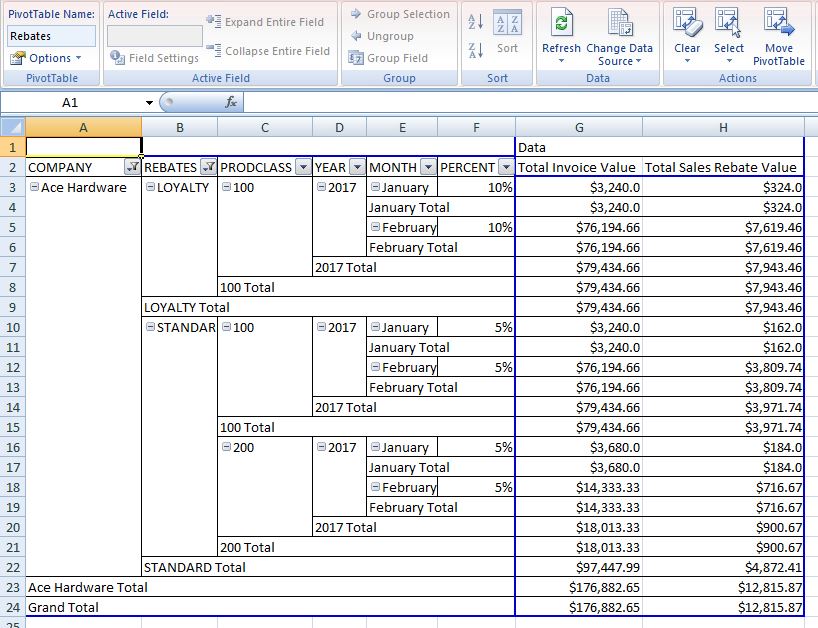Open the COMPANY filter dropdown

coord(133,167)
